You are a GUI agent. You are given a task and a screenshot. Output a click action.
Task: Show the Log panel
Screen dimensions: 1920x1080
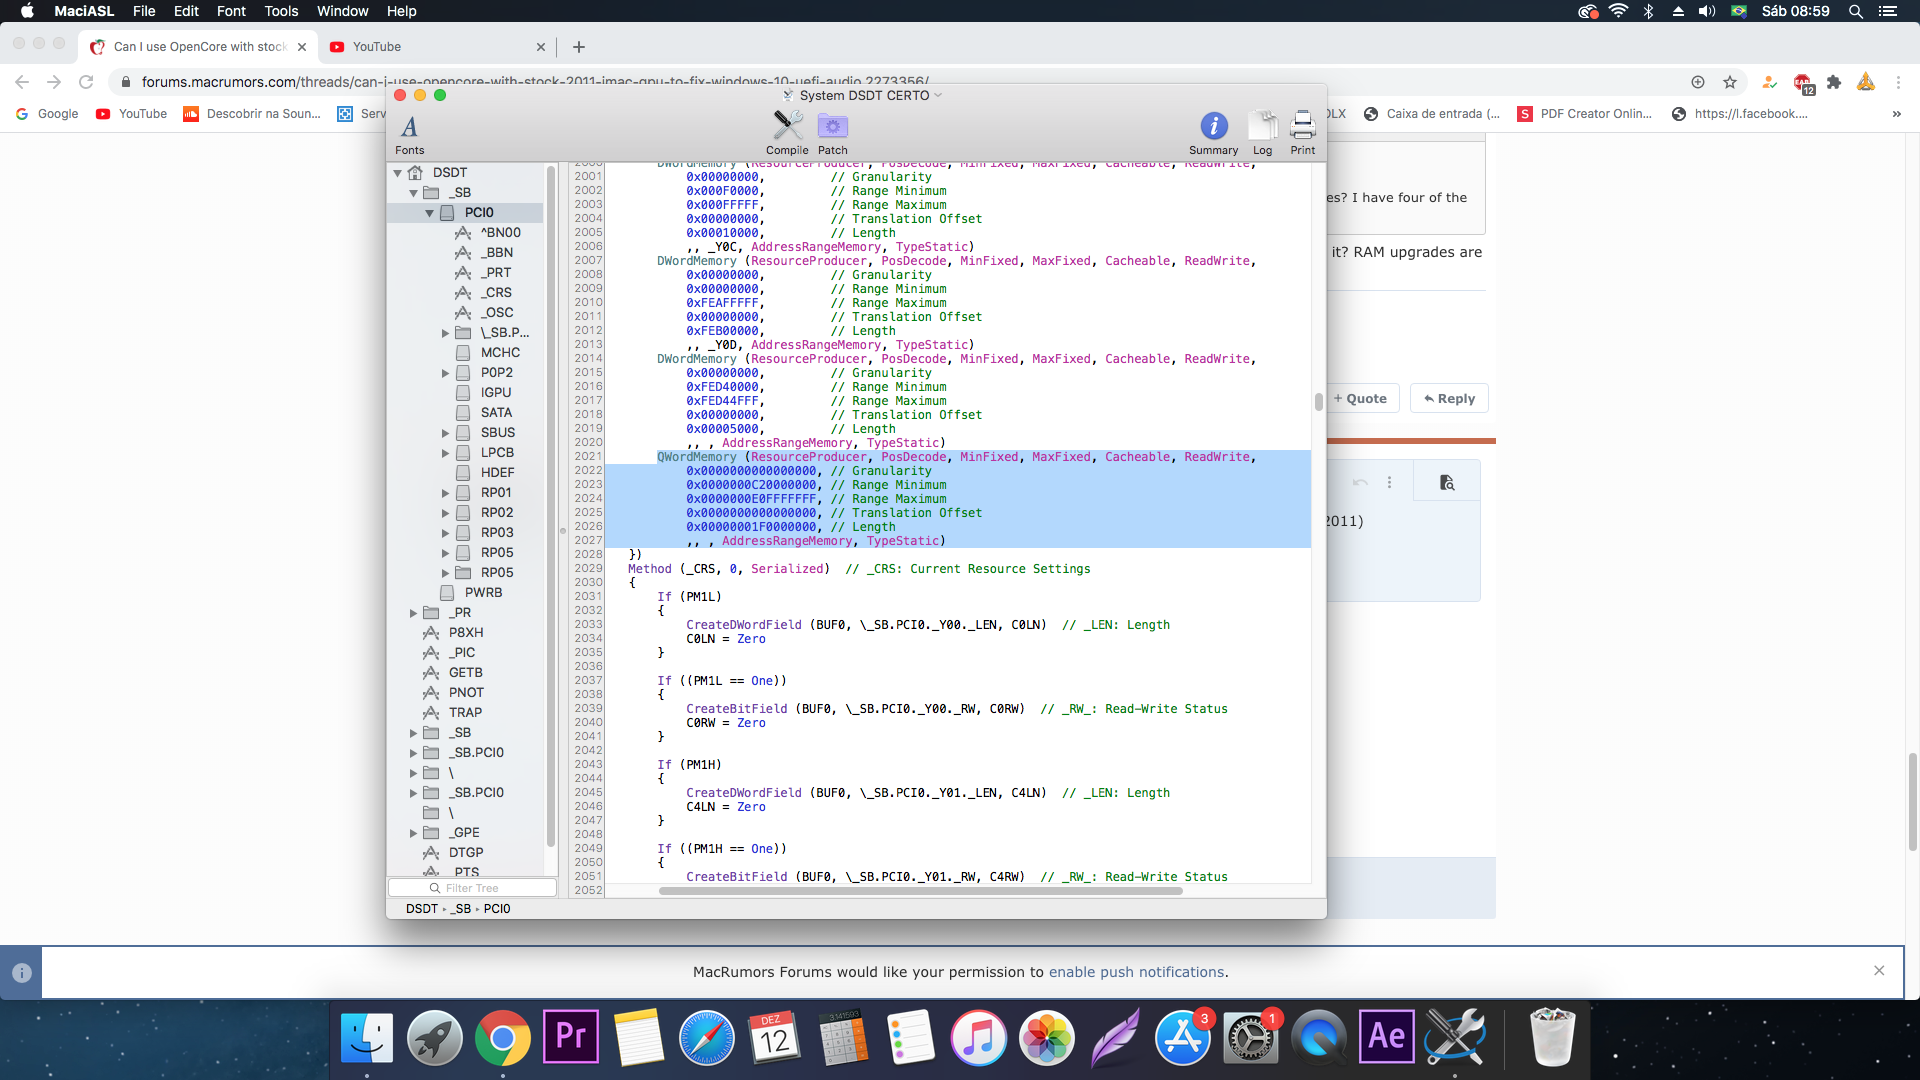1262,128
